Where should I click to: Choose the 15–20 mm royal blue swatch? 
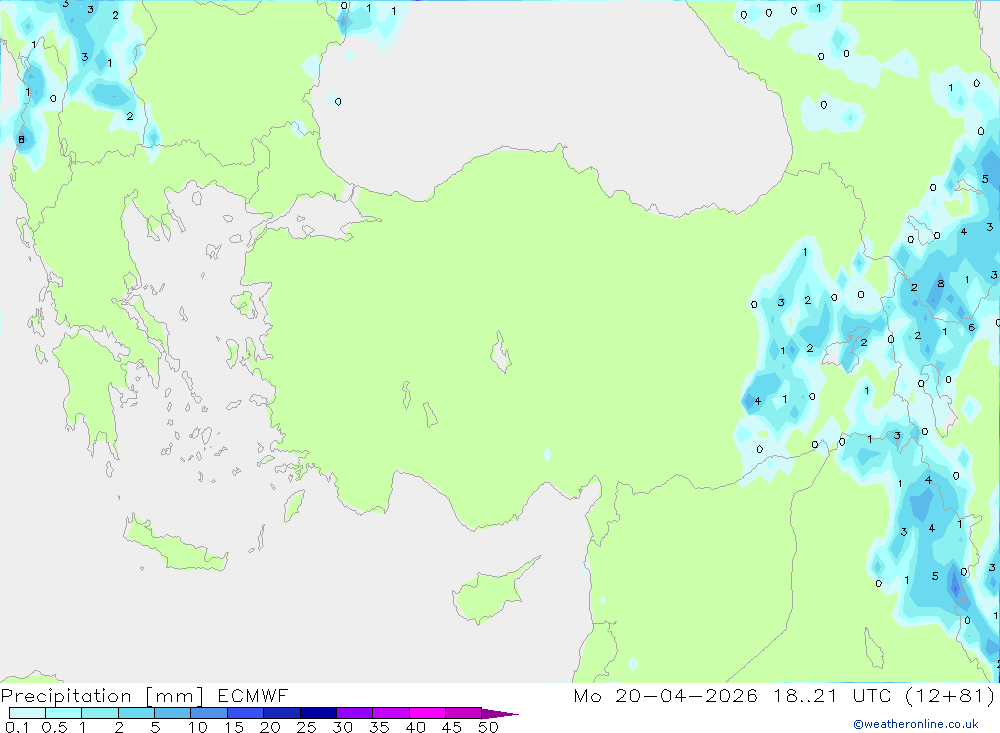point(245,713)
